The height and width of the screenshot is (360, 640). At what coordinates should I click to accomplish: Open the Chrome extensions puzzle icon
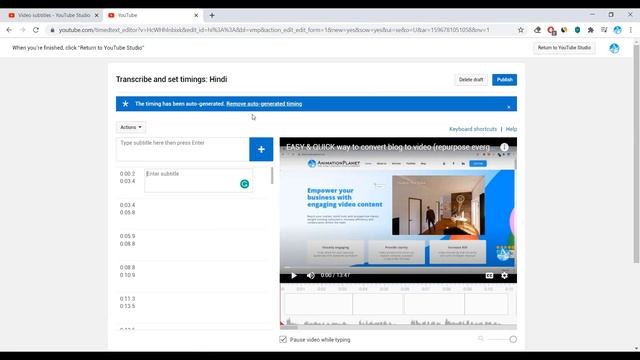tap(591, 30)
